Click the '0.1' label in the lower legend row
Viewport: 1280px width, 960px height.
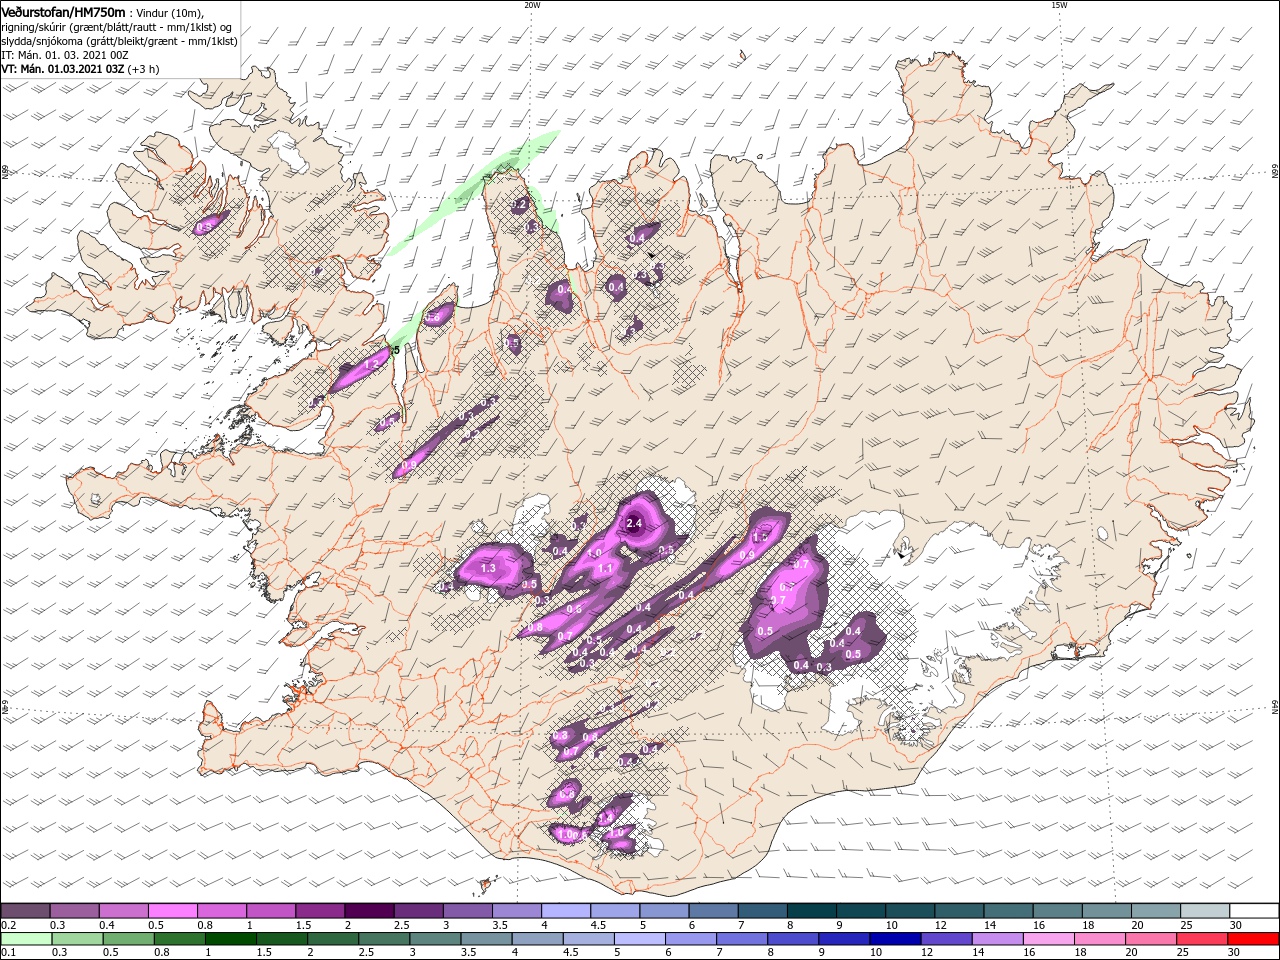coord(7,952)
